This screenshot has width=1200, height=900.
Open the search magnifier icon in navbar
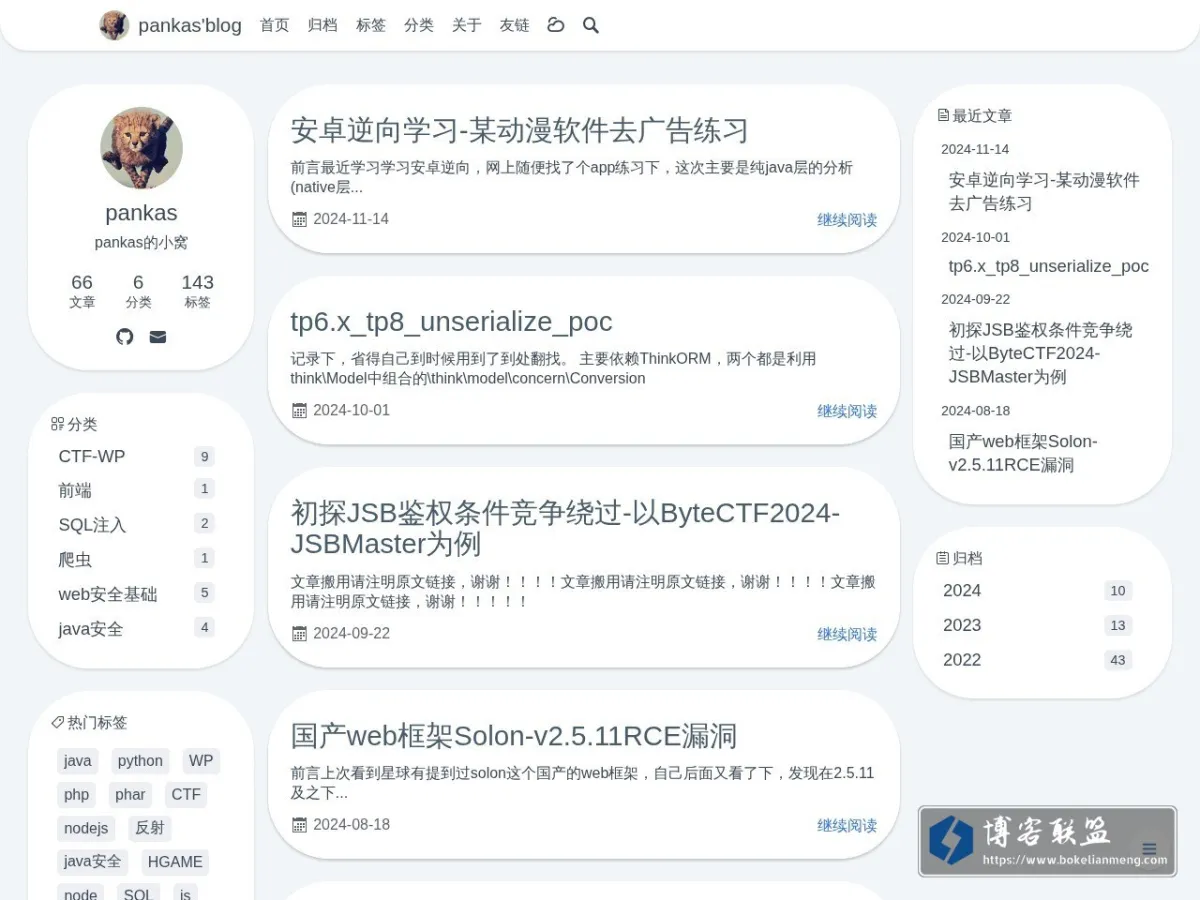(x=591, y=25)
